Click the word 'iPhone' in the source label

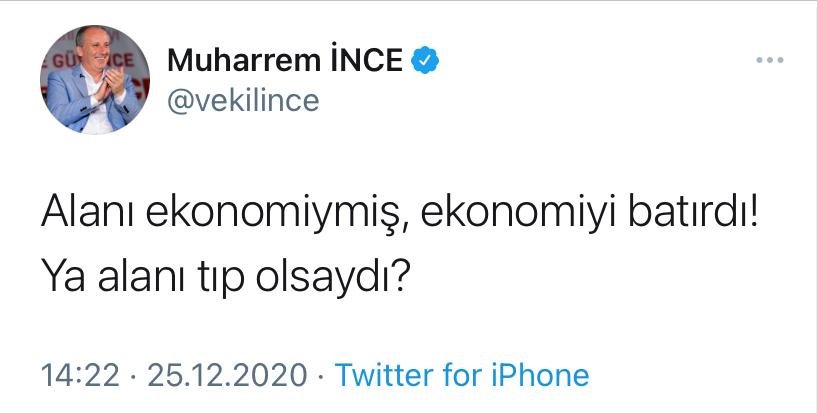click(539, 376)
